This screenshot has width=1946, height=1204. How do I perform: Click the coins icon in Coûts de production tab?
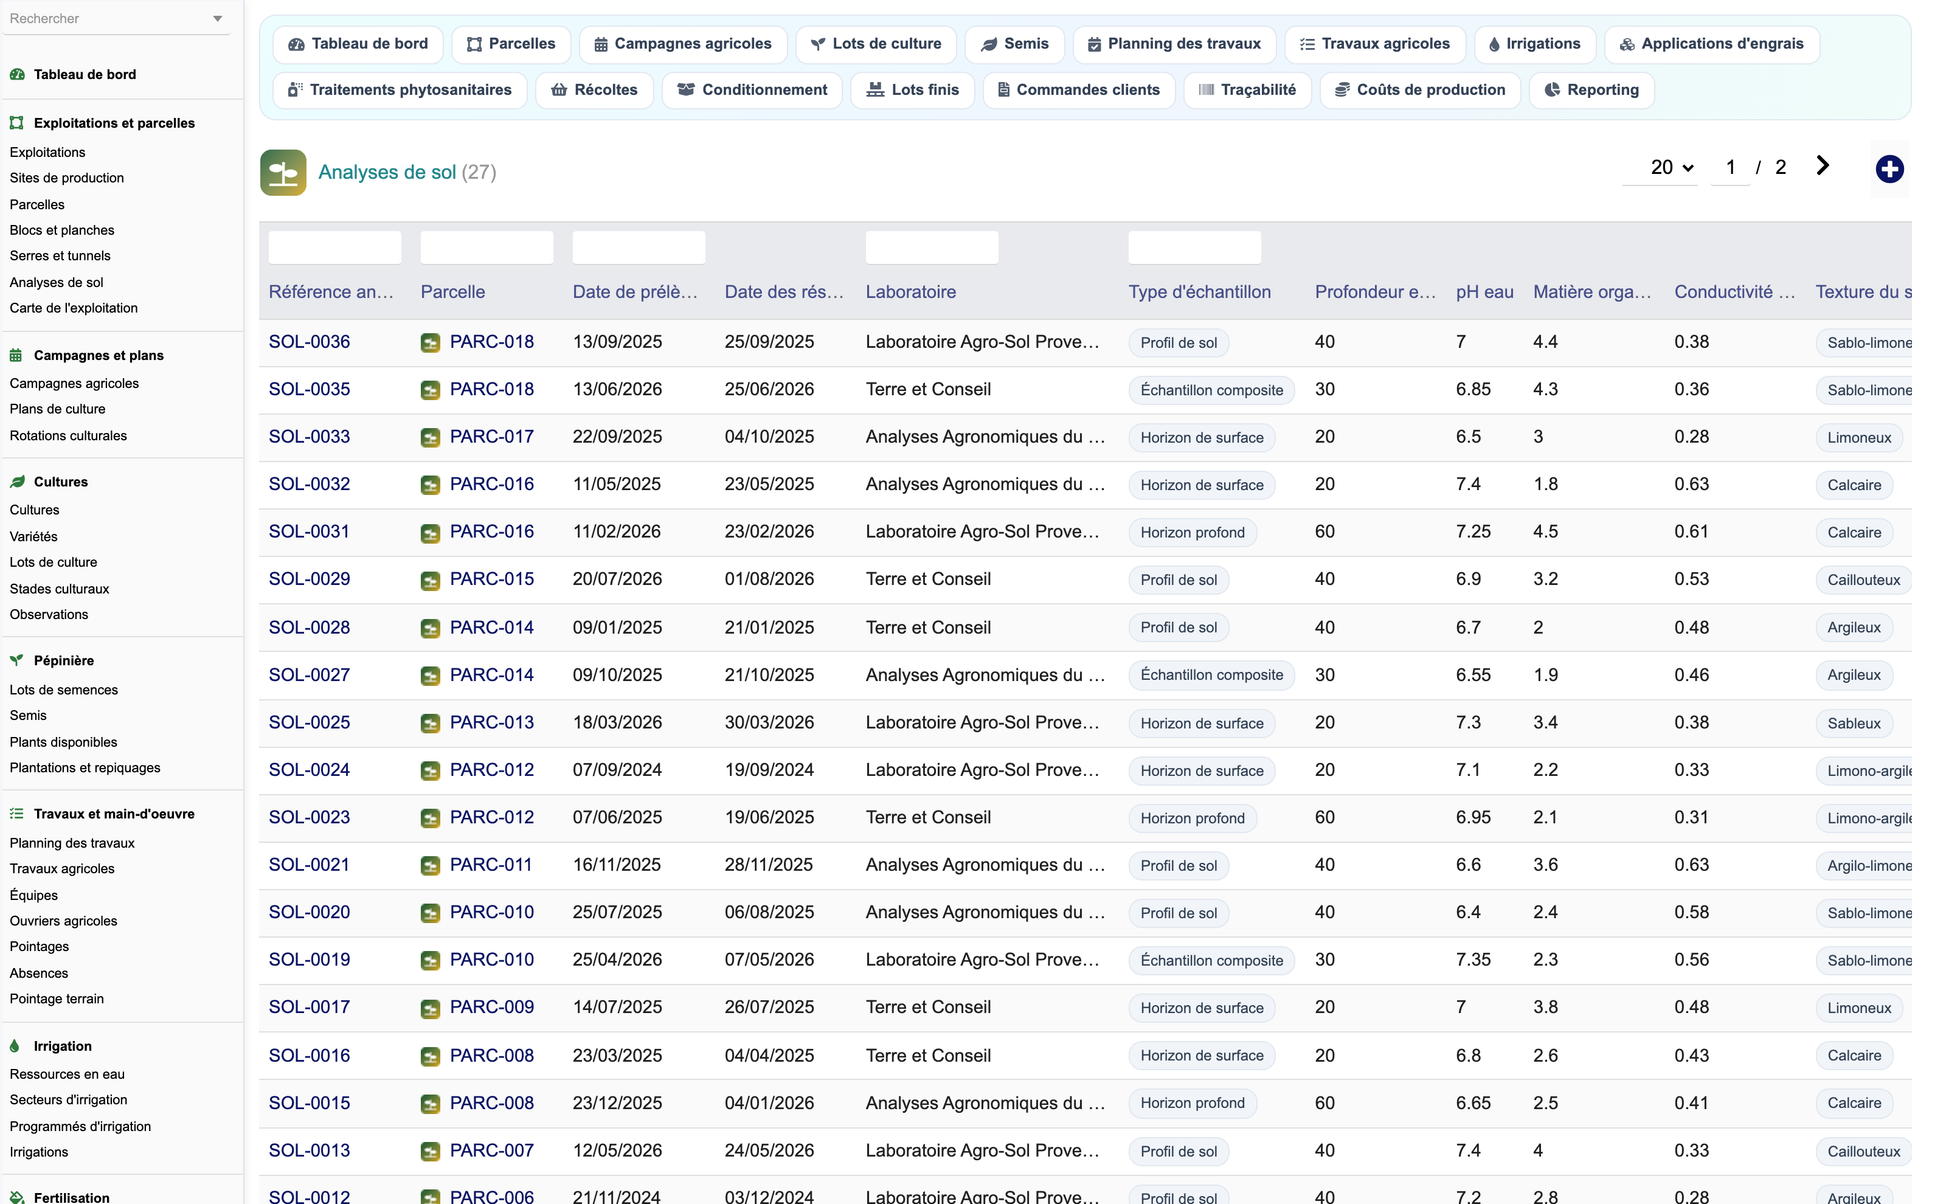[x=1342, y=90]
